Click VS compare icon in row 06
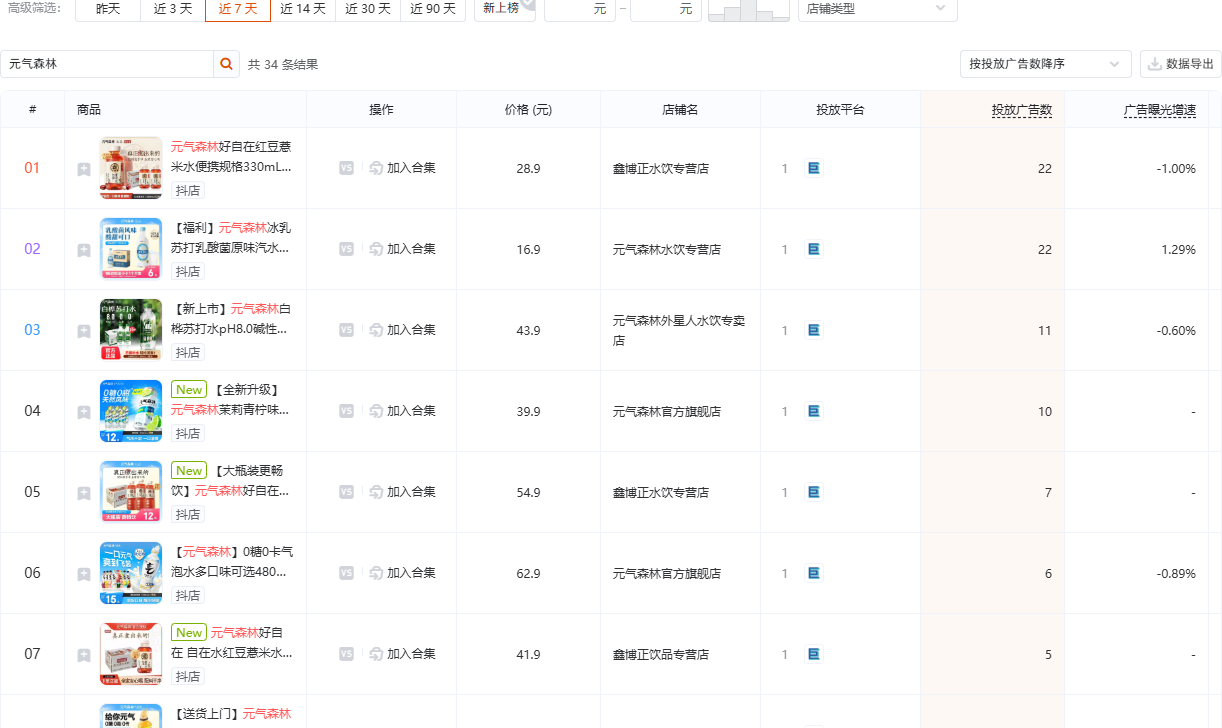Screen dimensions: 1222x728 (346, 573)
